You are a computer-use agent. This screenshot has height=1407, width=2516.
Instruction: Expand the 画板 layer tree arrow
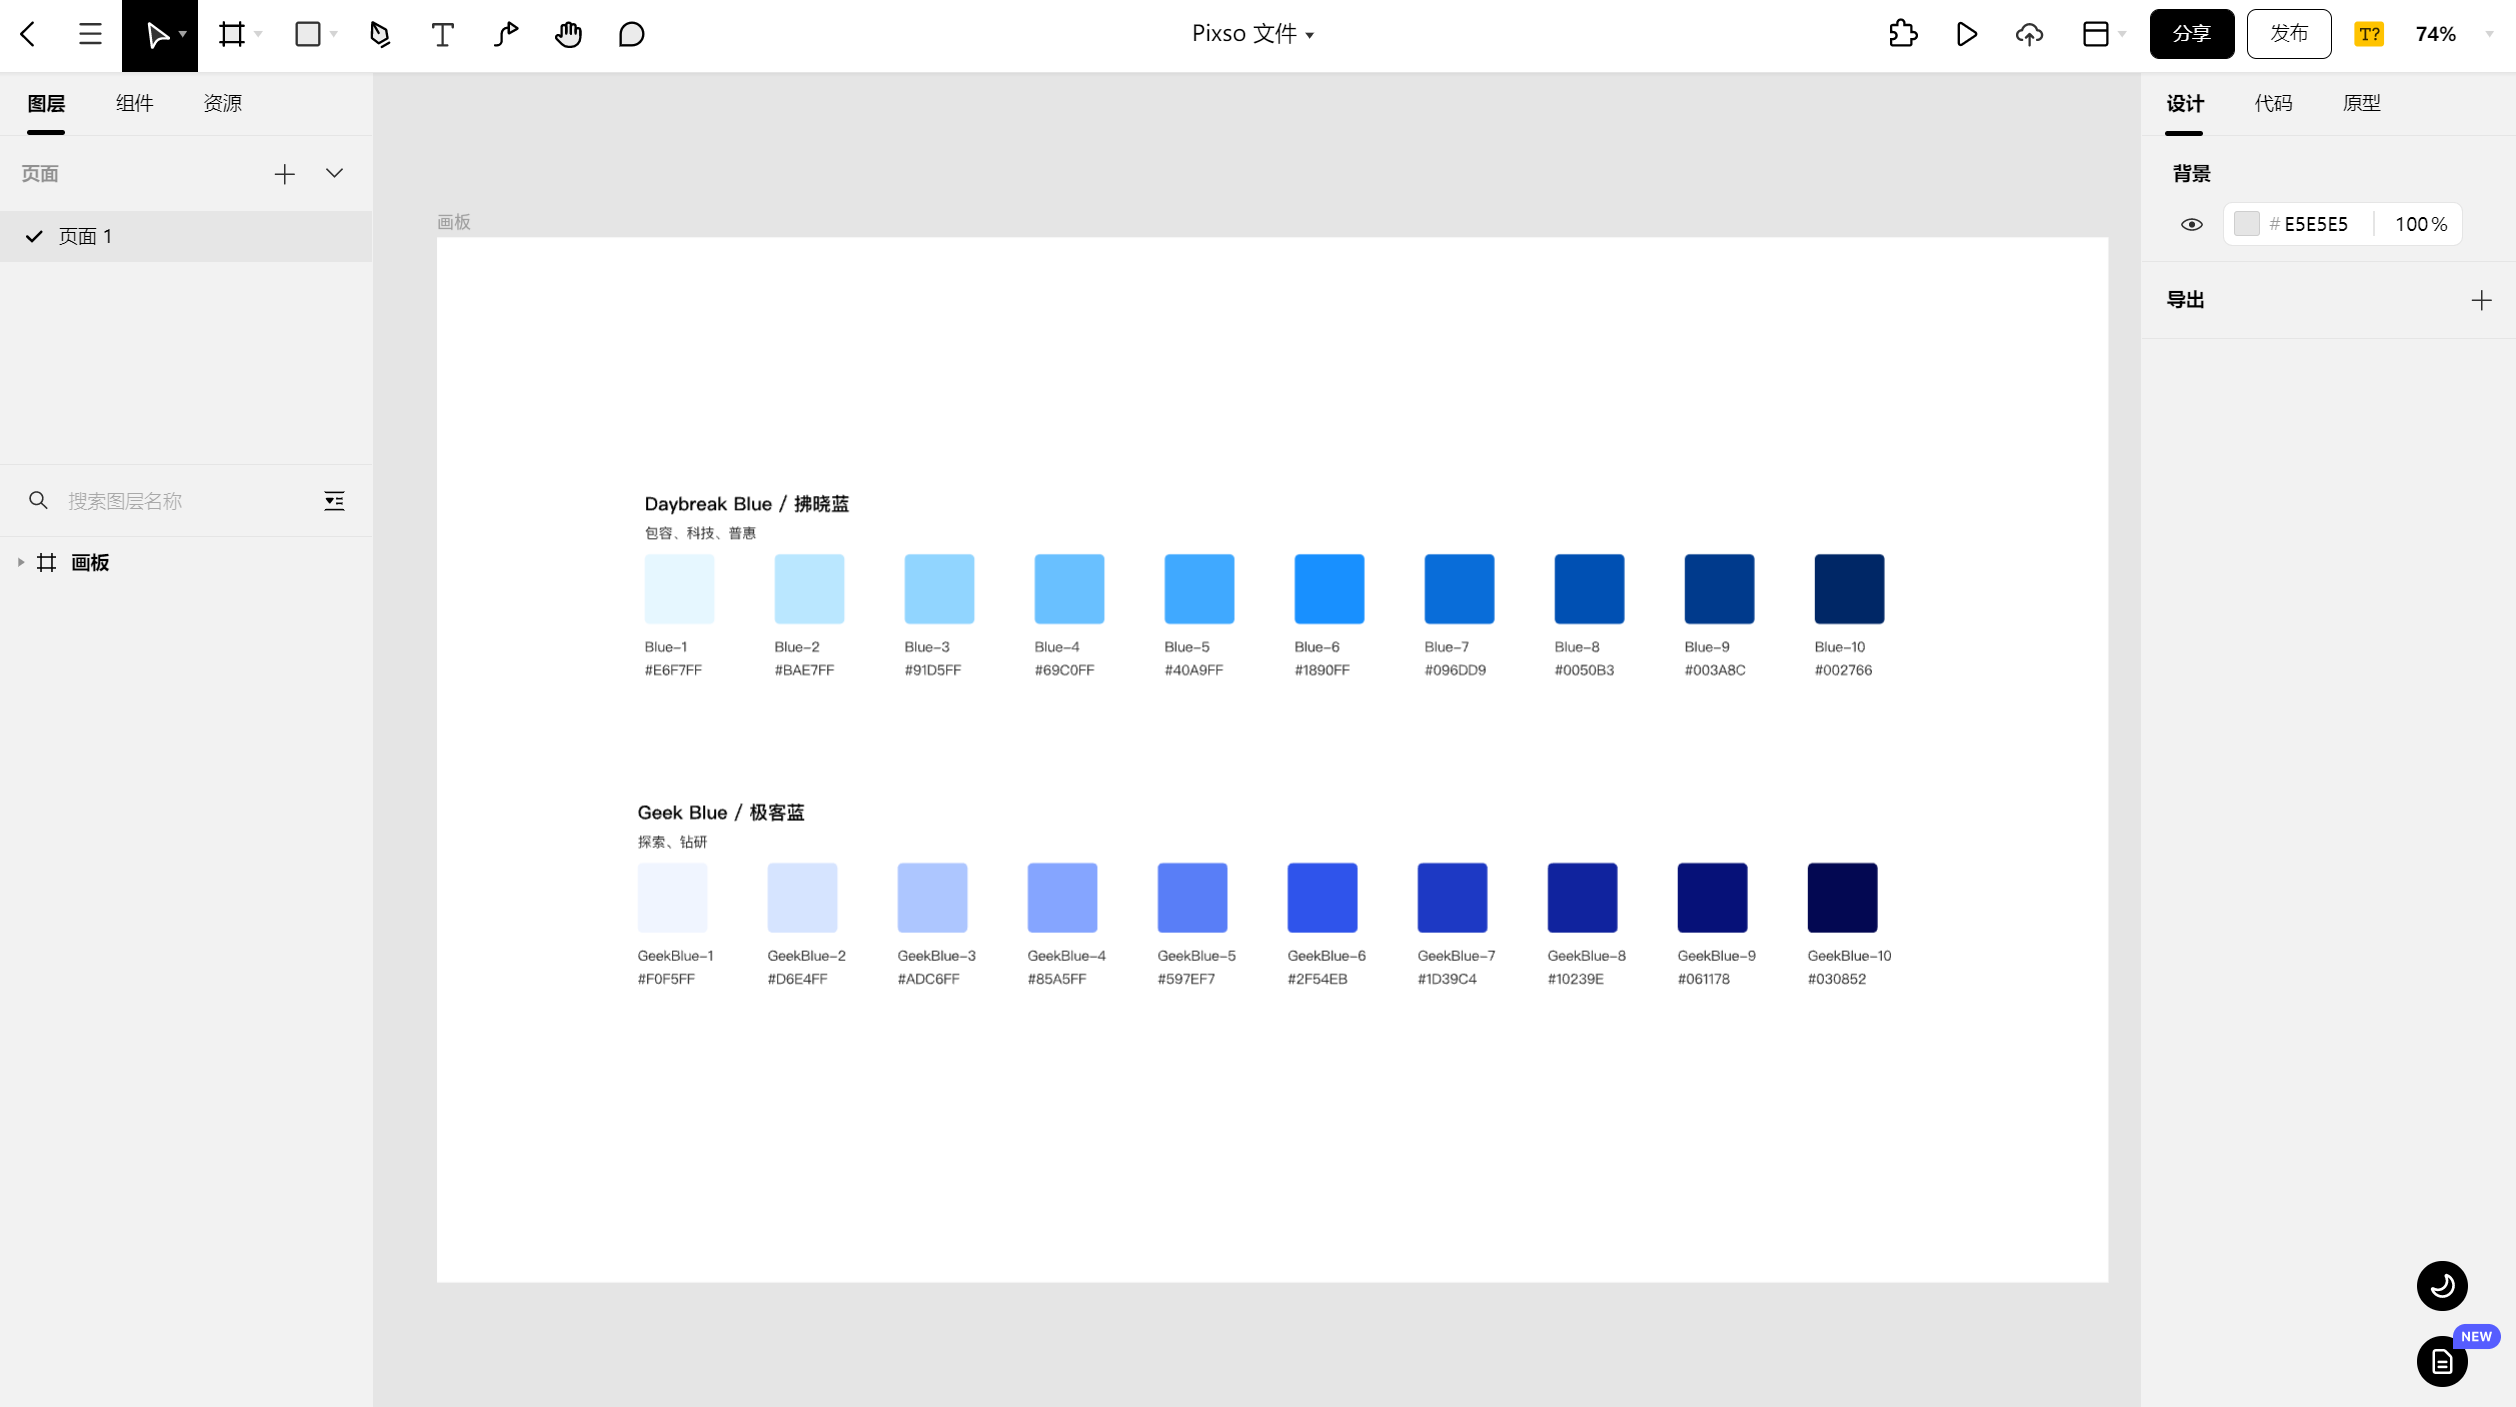(20, 562)
